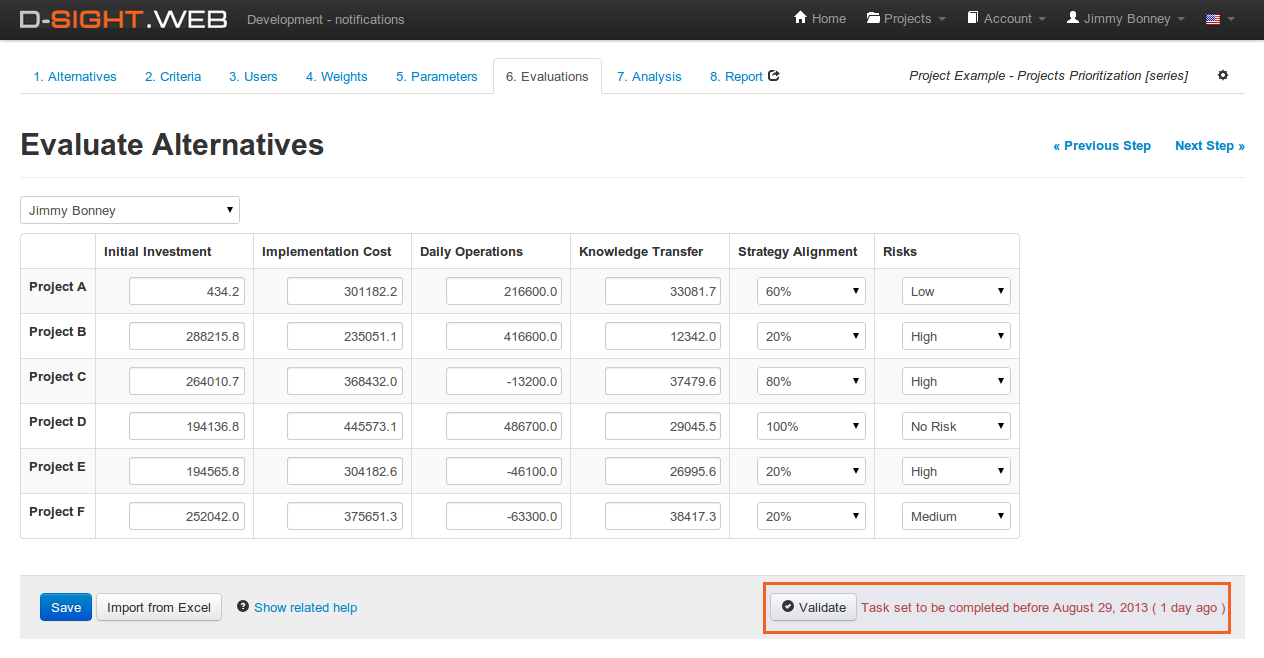The width and height of the screenshot is (1264, 658).
Task: Click Project A Initial Investment field
Action: tap(187, 292)
